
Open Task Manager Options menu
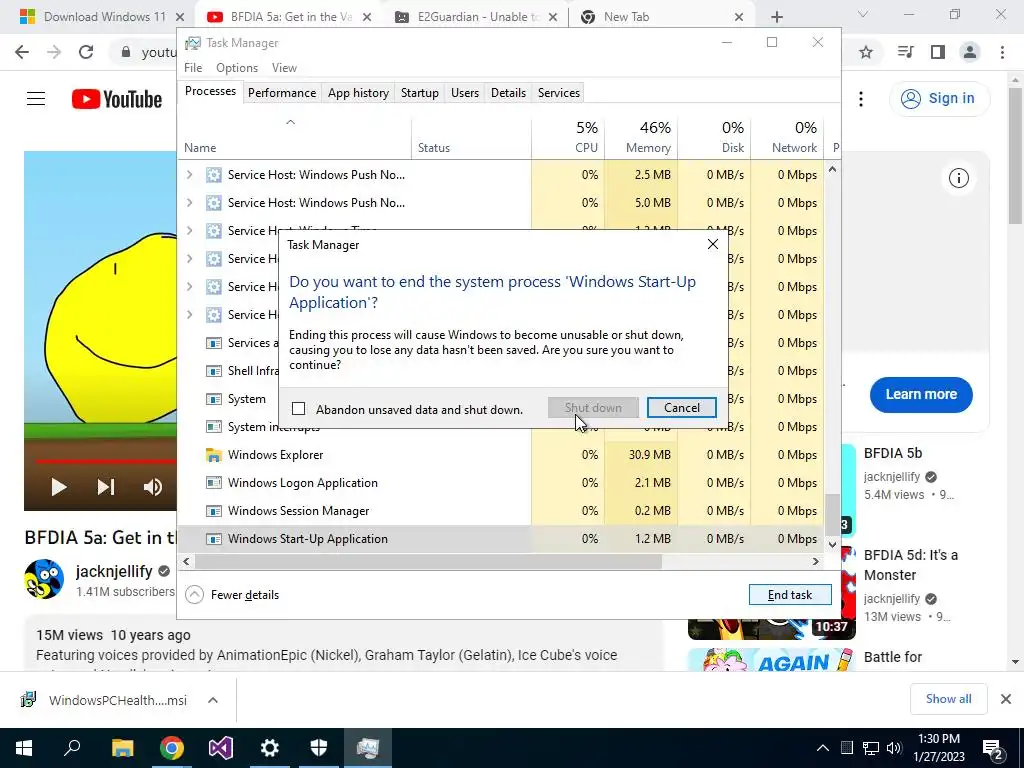(236, 68)
